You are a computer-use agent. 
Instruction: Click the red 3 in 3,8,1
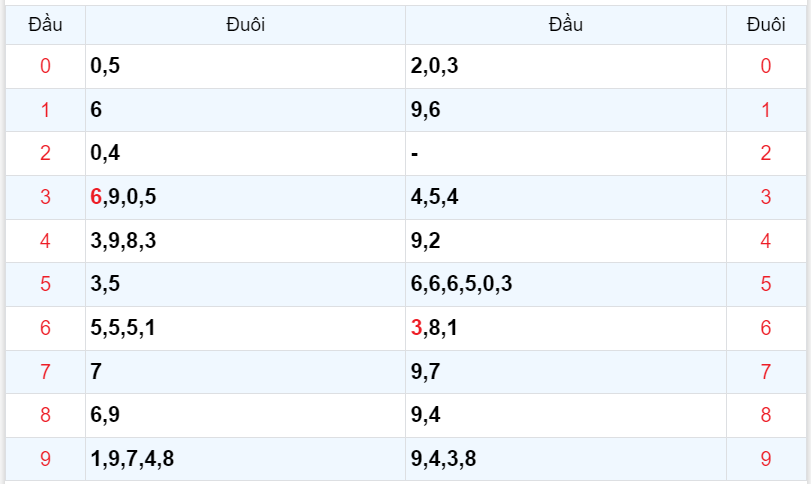(x=416, y=327)
